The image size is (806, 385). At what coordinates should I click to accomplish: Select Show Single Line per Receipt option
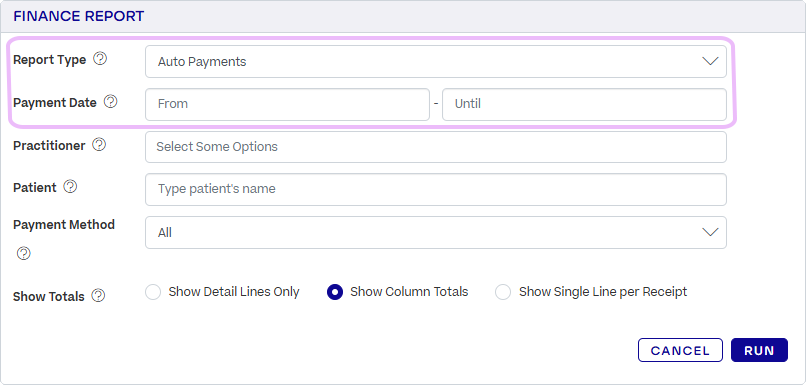tap(503, 292)
